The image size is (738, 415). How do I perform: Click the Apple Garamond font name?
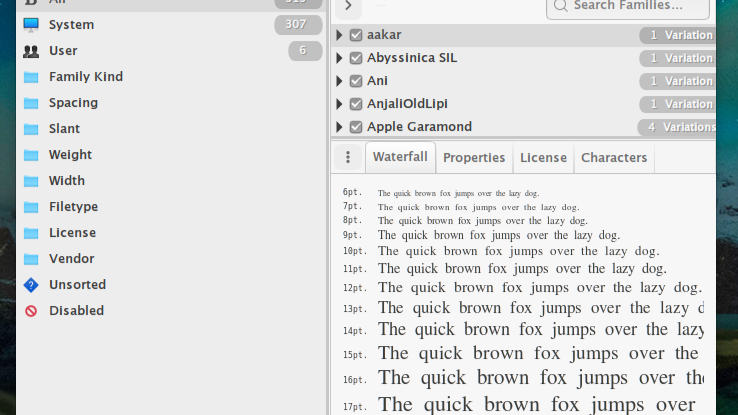click(419, 127)
